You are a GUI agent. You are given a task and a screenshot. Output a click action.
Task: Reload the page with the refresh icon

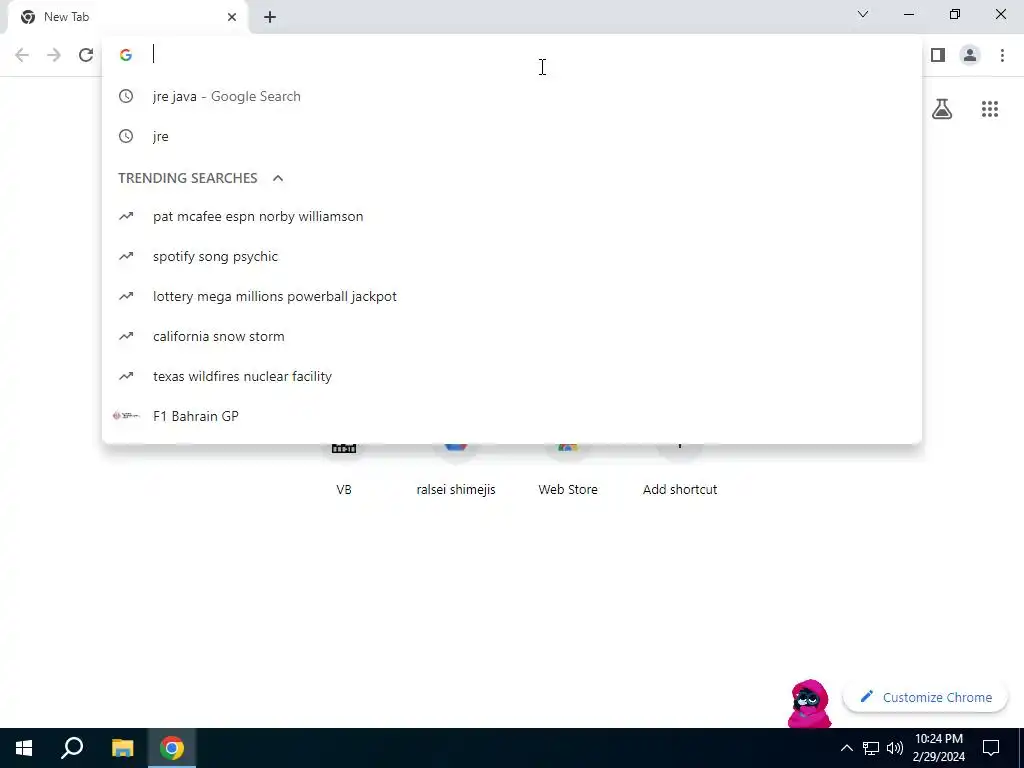(x=86, y=56)
